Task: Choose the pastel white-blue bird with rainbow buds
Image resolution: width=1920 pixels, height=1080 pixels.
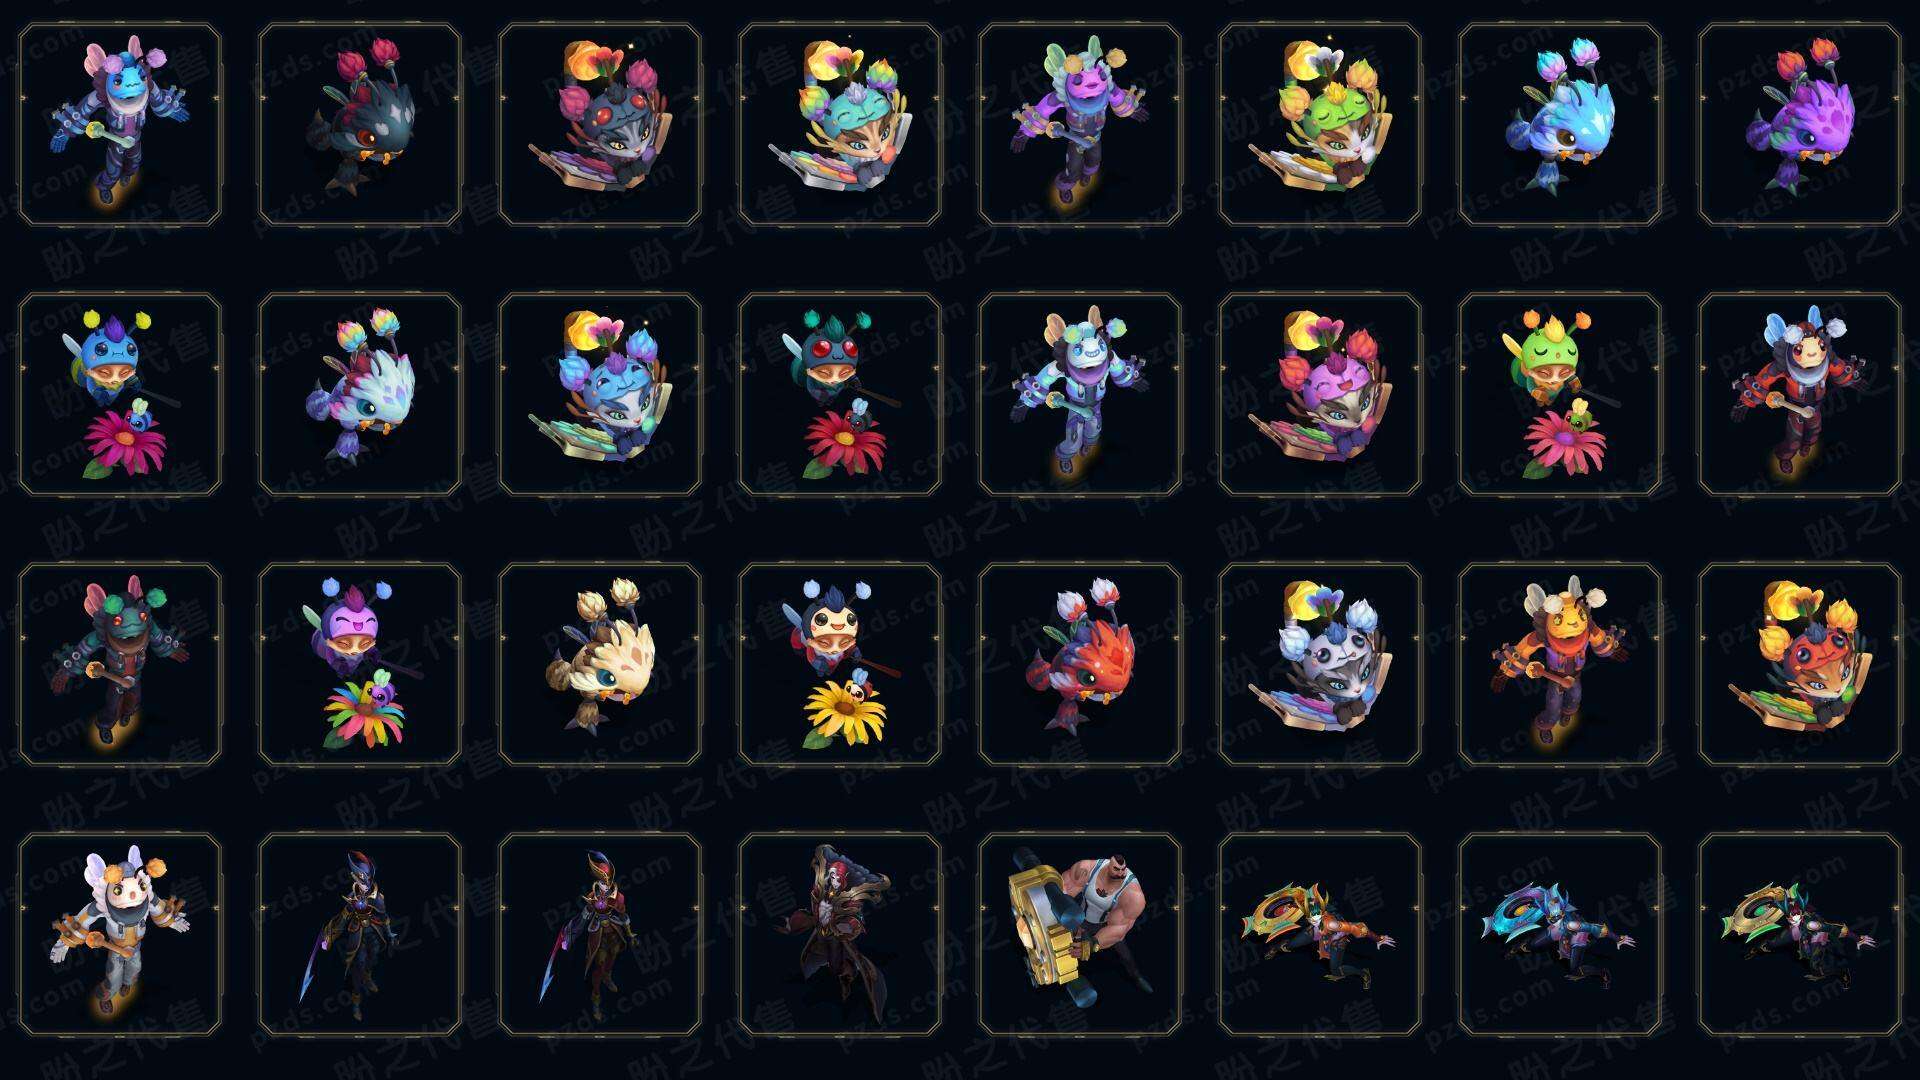Action: [x=360, y=394]
